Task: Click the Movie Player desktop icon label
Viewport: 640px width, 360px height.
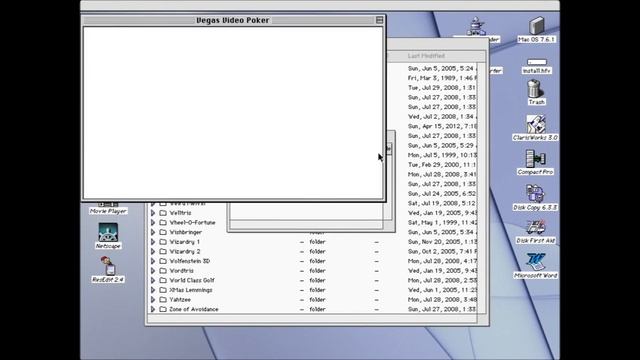Action: point(108,211)
